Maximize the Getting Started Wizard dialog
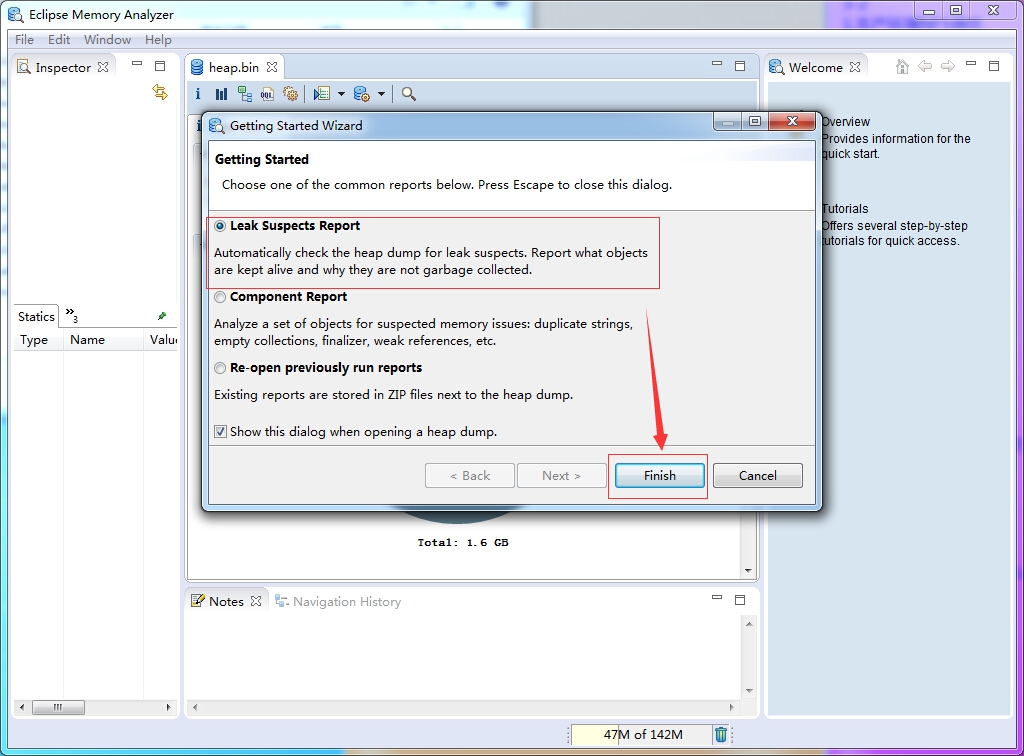Screen dimensions: 1024x756 (755, 121)
